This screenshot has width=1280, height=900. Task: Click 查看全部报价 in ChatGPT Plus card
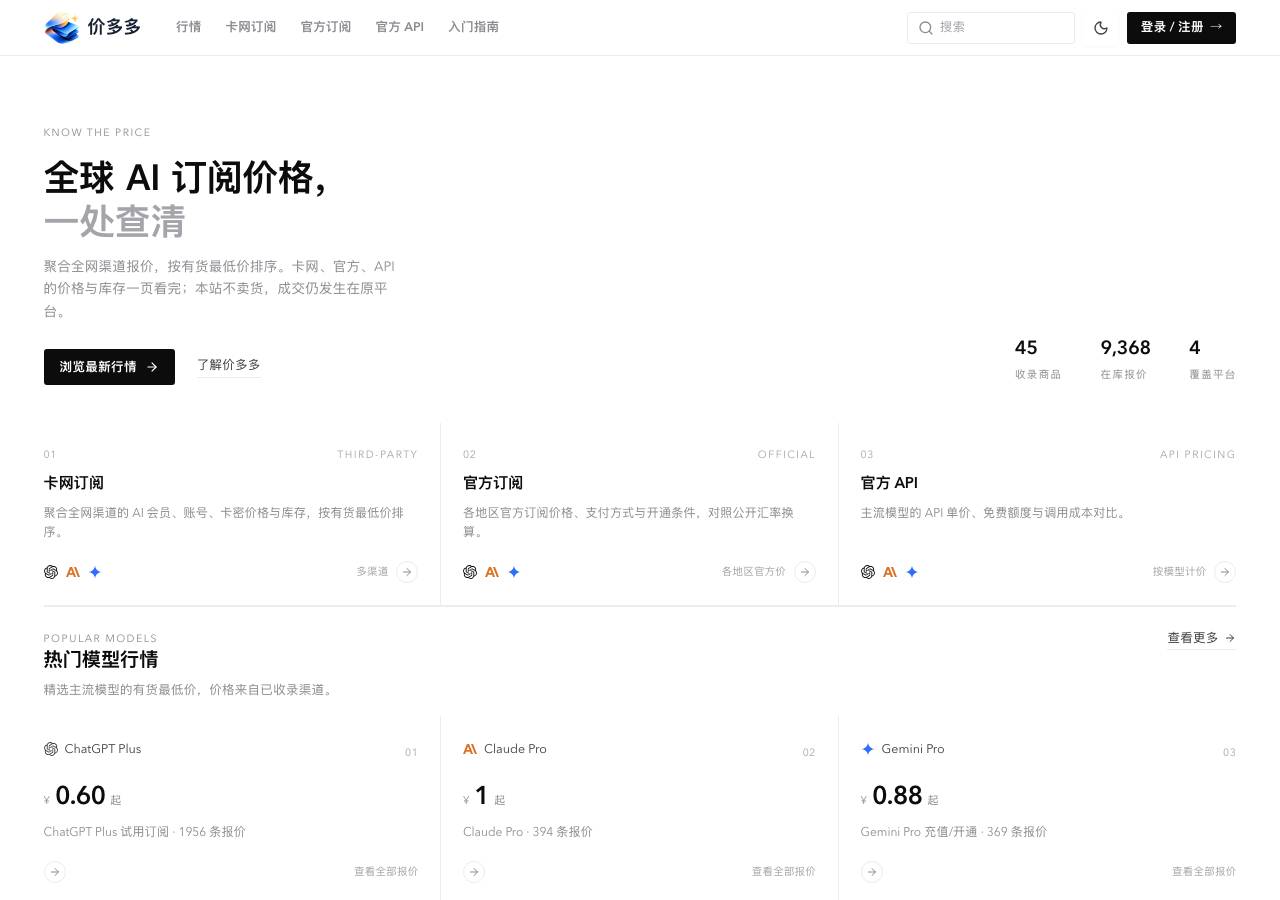tap(386, 872)
